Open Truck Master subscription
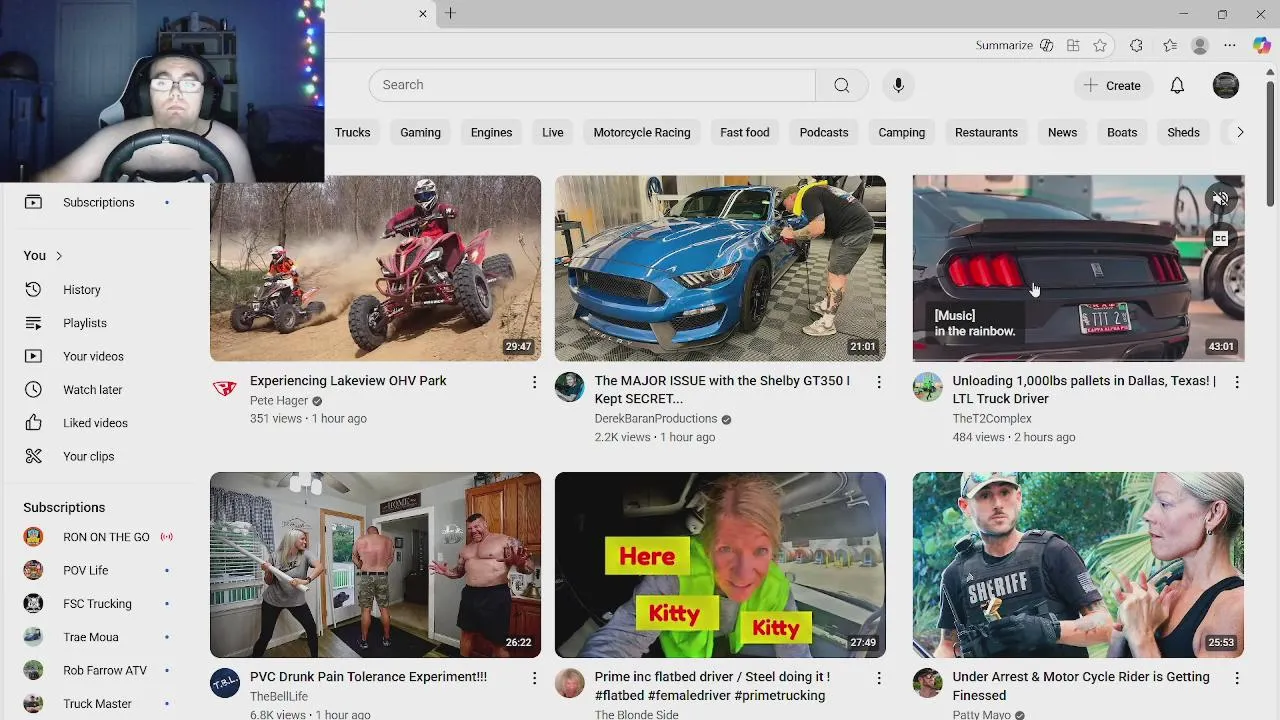Viewport: 1280px width, 720px height. point(98,704)
